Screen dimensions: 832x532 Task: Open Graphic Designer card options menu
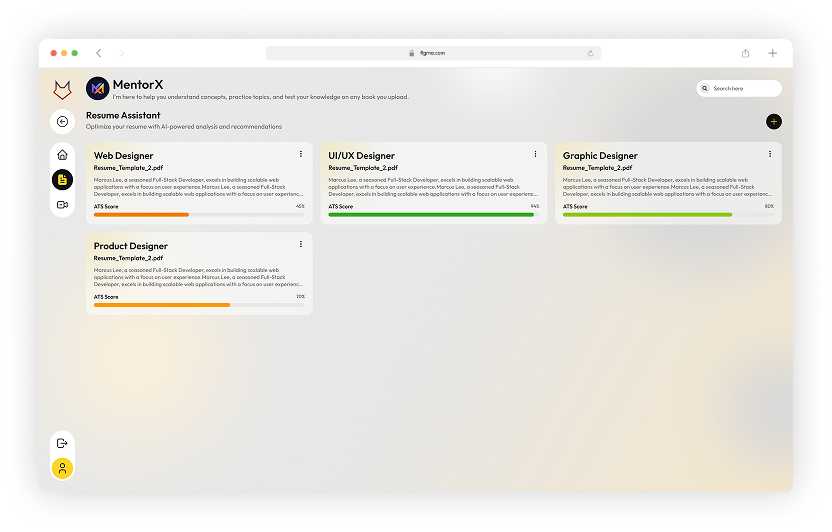click(770, 154)
